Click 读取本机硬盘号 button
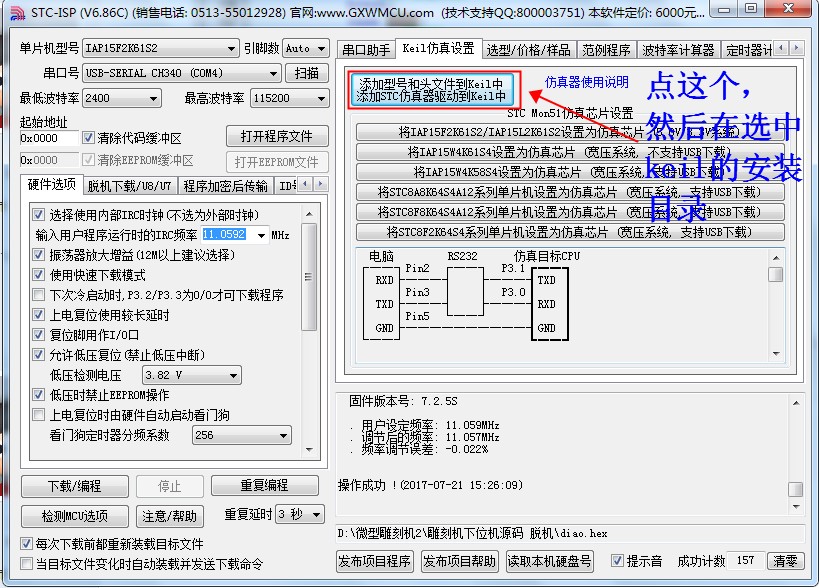This screenshot has width=819, height=588. click(549, 561)
